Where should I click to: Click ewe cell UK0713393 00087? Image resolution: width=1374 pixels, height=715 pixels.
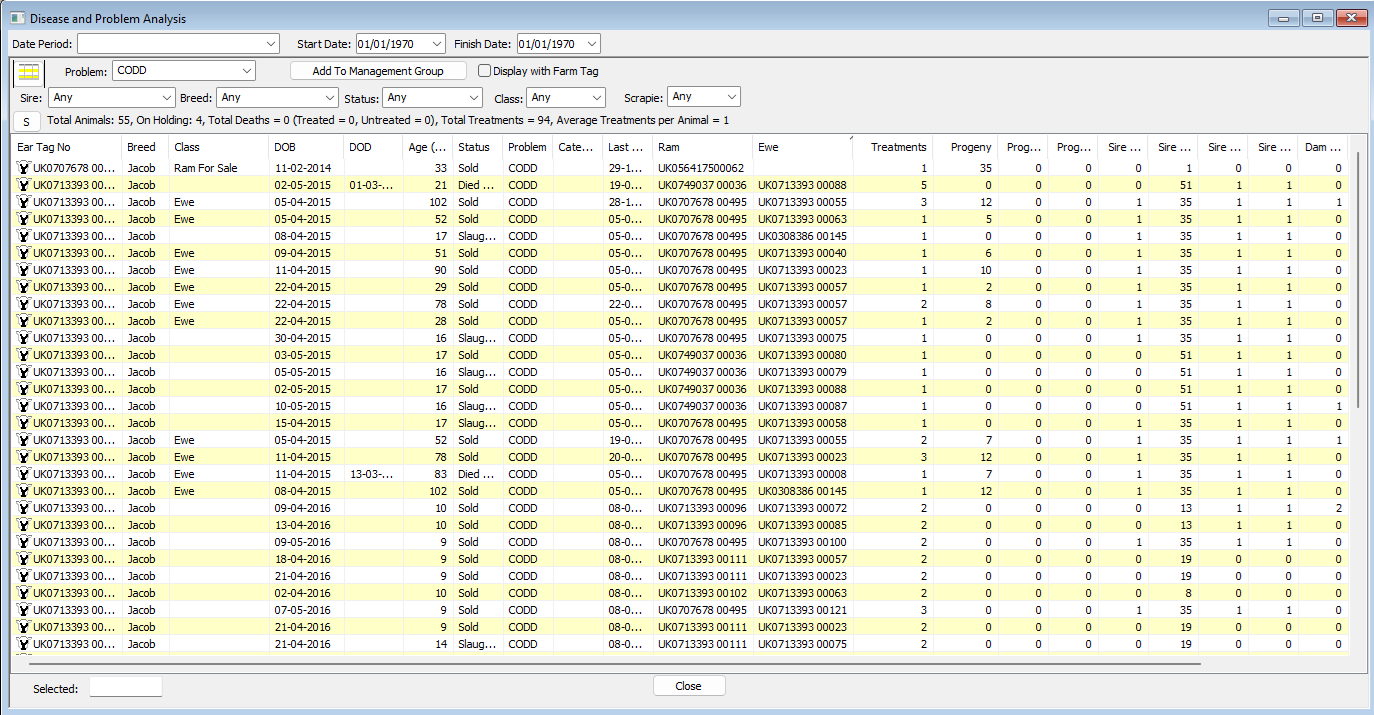802,406
